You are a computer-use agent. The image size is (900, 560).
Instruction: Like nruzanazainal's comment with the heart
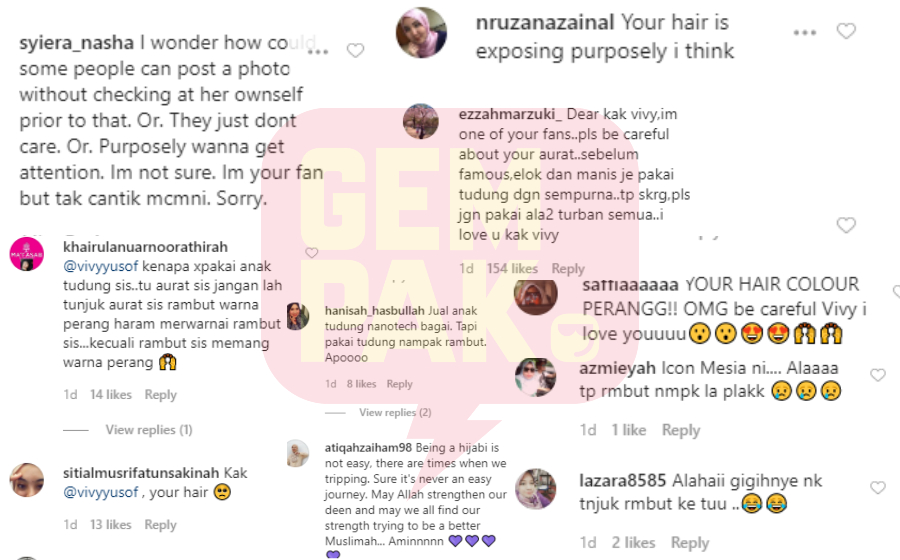[x=845, y=31]
